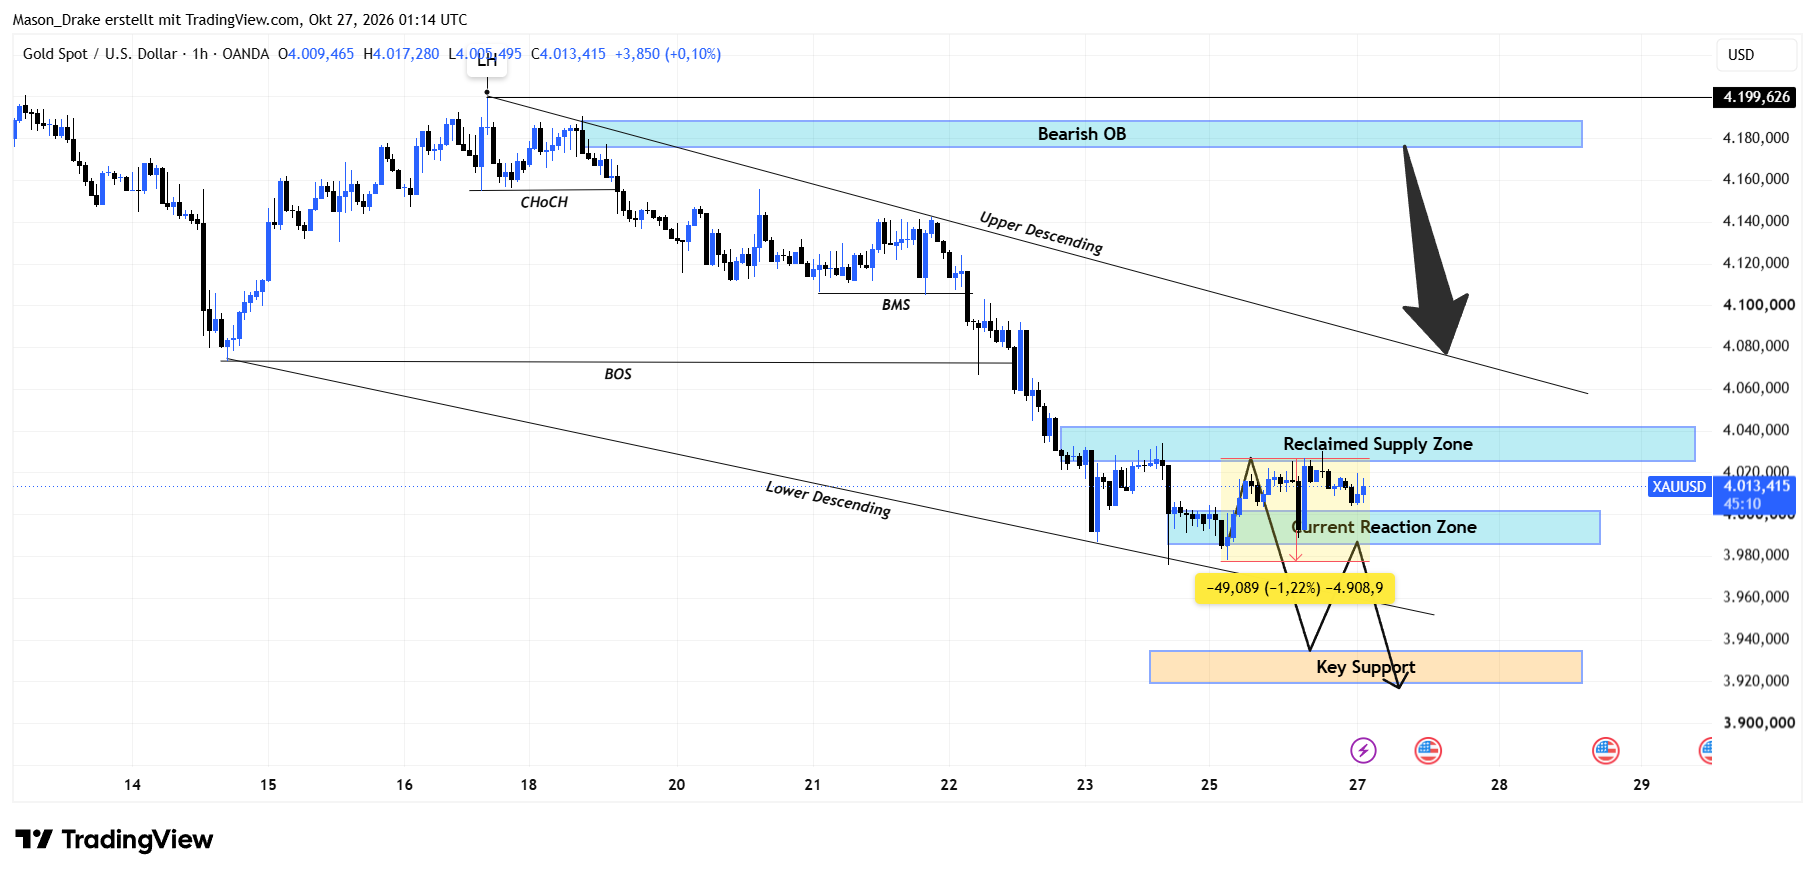
Task: Click the yellow -49,089 measurement label
Action: point(1295,588)
